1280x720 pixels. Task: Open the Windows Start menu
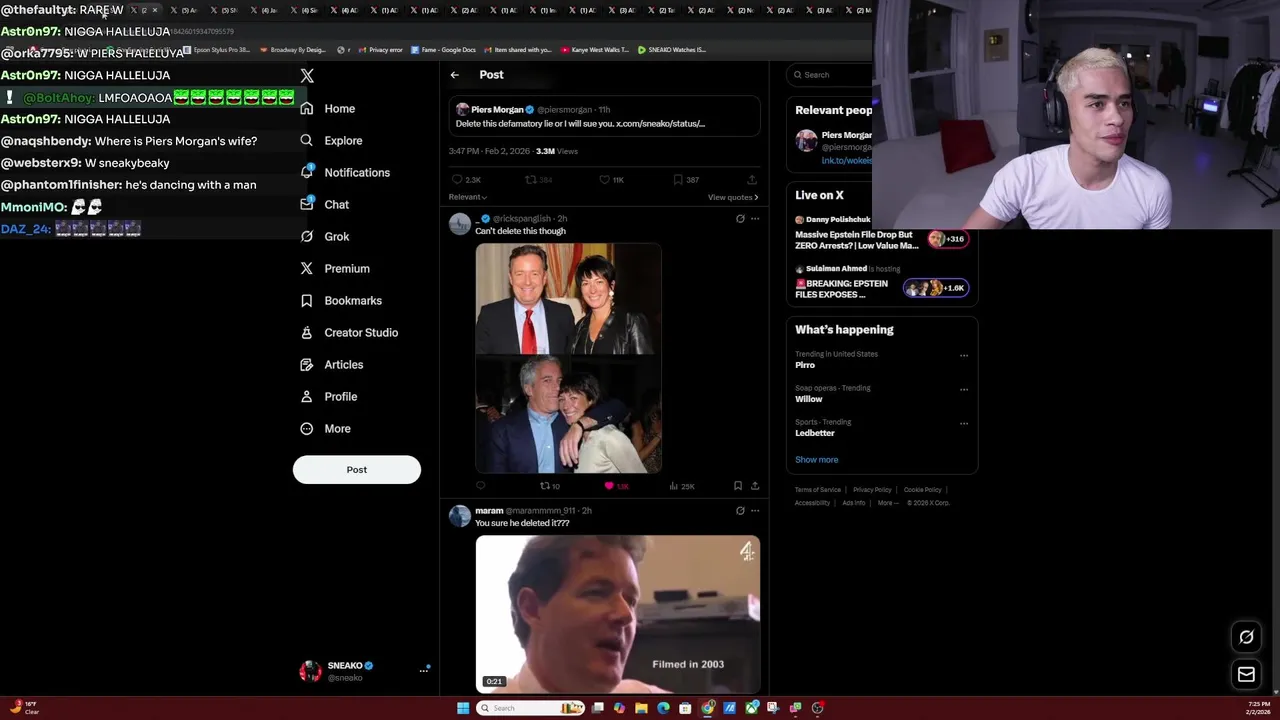coord(463,708)
